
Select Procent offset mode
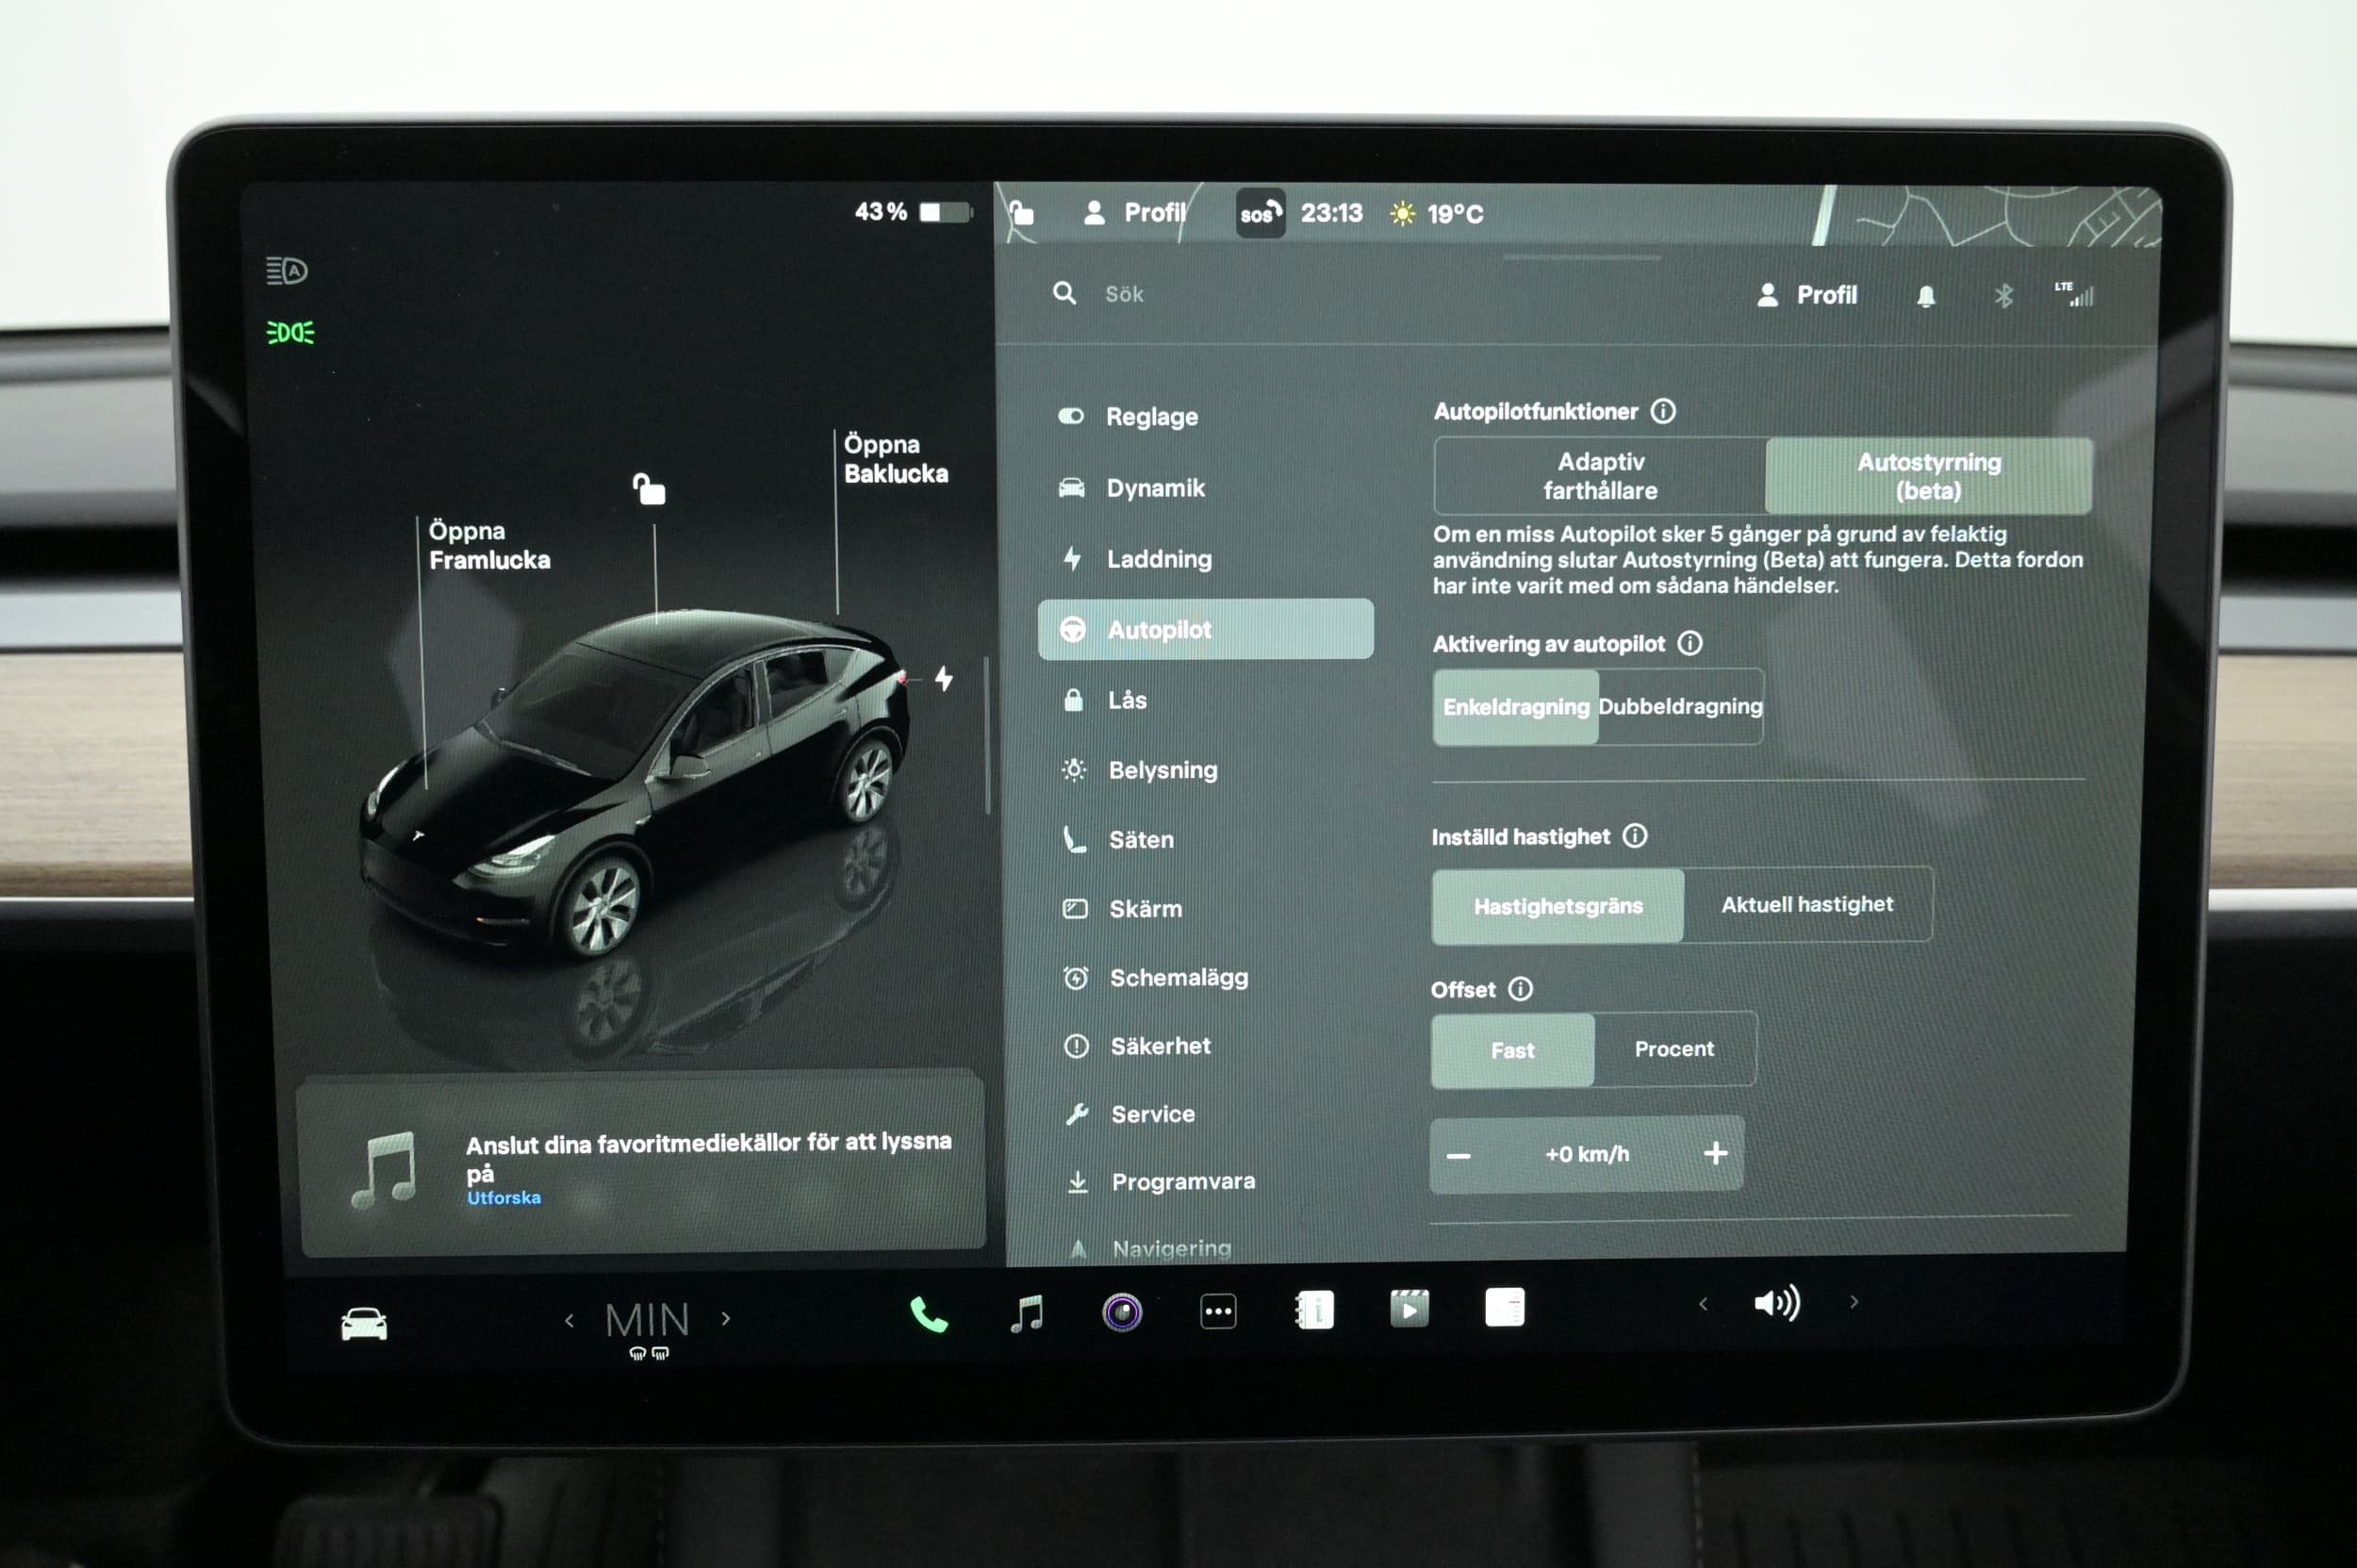coord(1674,1049)
